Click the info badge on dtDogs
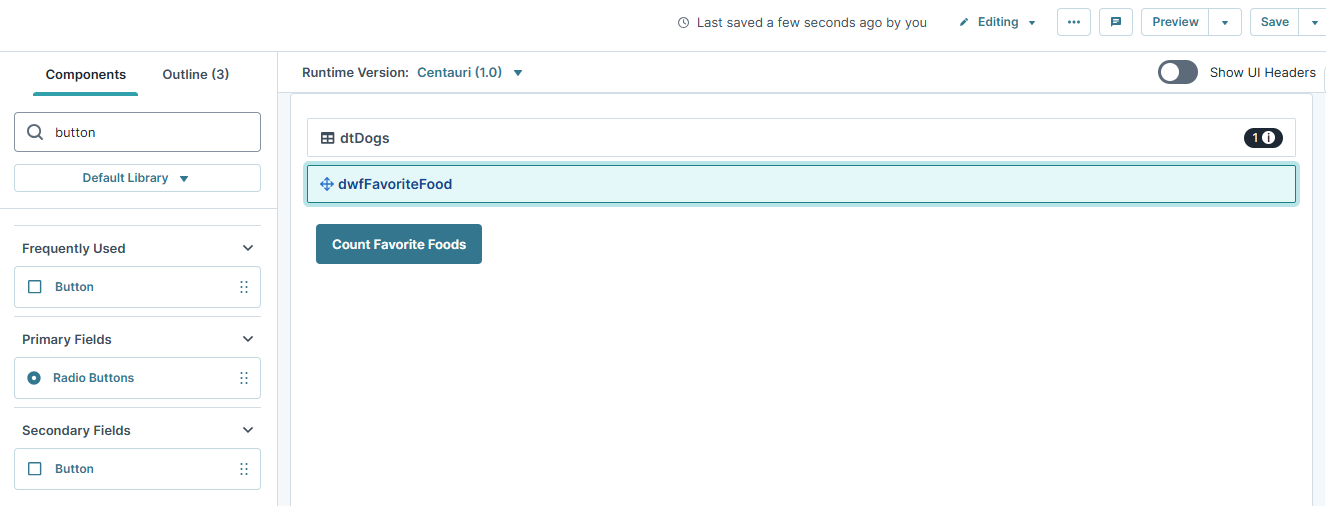Screen dimensions: 1326x506 pyautogui.click(x=1263, y=138)
